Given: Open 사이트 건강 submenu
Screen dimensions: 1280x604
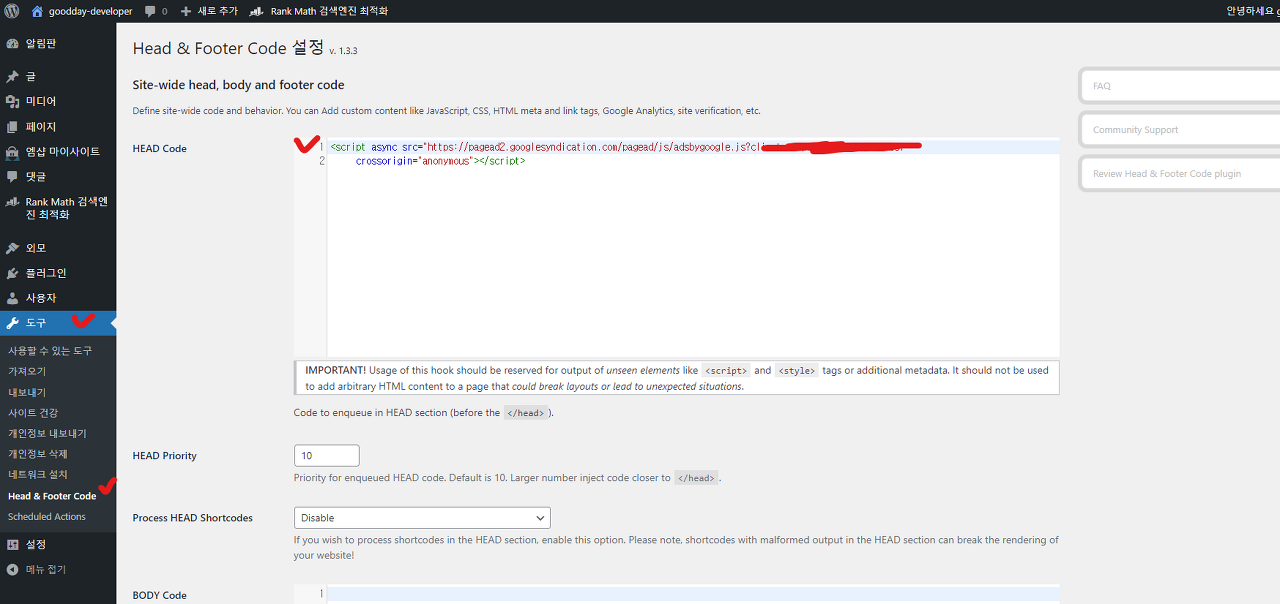Looking at the screenshot, I should point(33,413).
